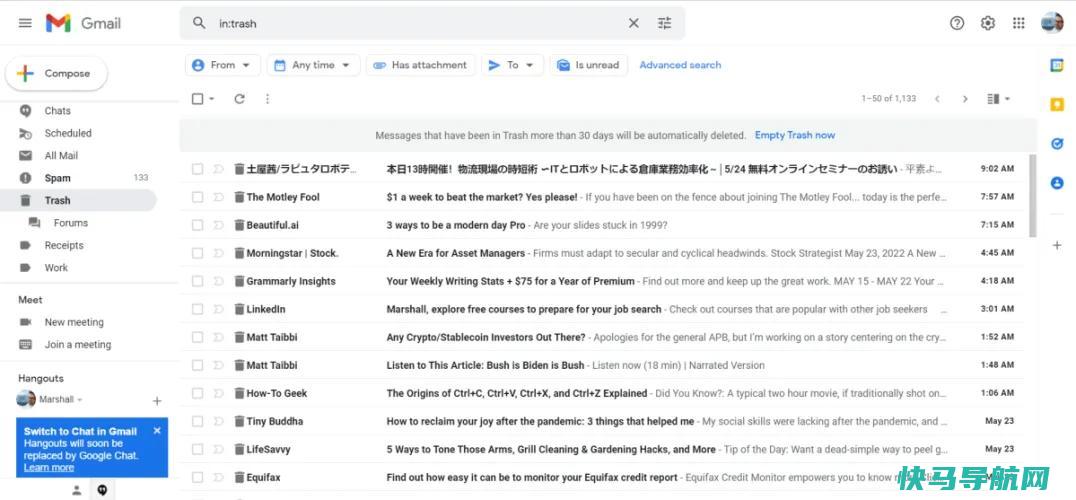Click the in:trash search field
This screenshot has height=500, width=1076.
[x=417, y=23]
